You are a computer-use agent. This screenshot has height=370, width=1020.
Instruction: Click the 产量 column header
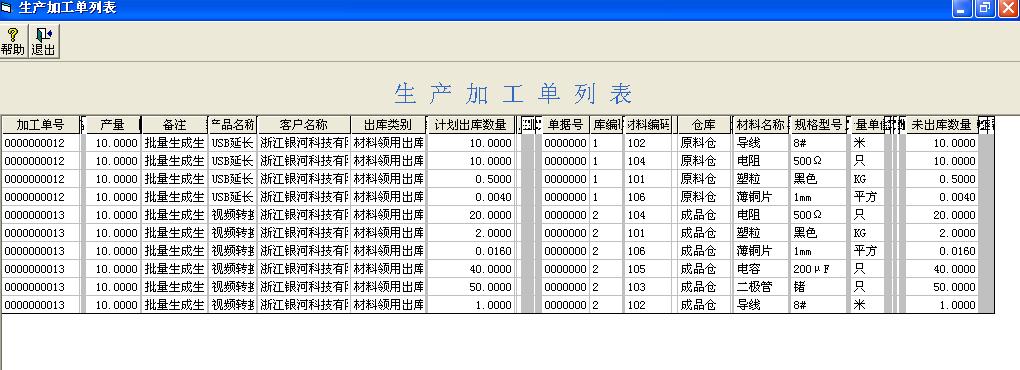coord(113,125)
